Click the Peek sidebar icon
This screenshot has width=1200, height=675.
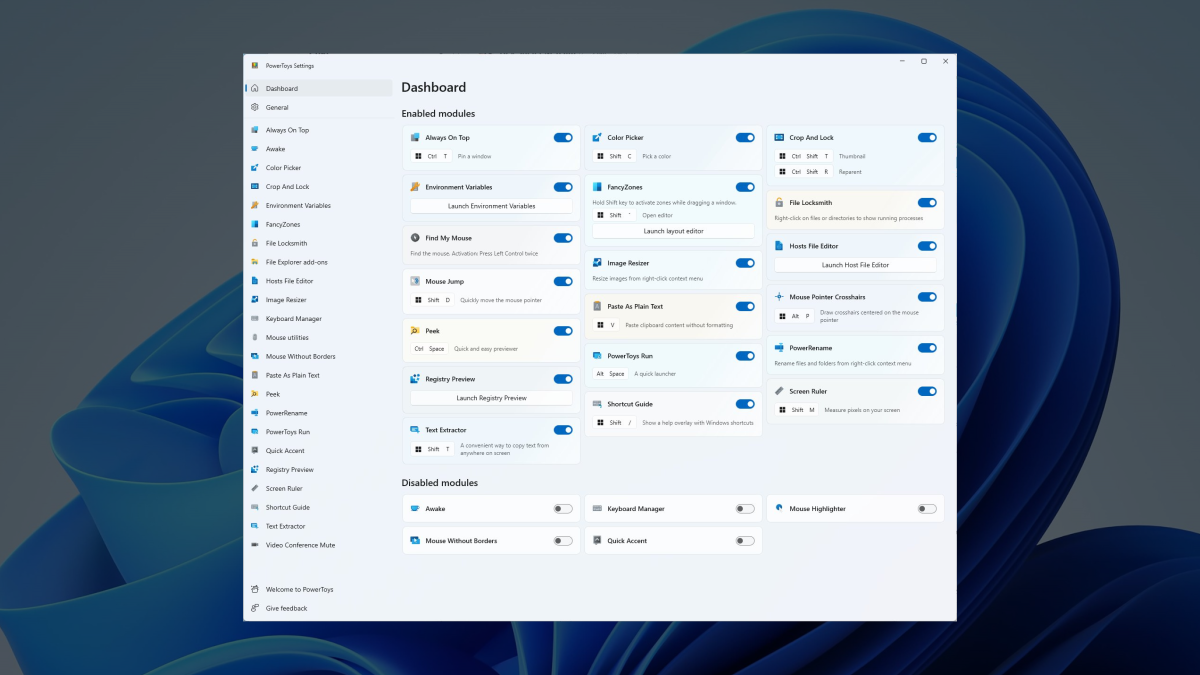tap(255, 394)
